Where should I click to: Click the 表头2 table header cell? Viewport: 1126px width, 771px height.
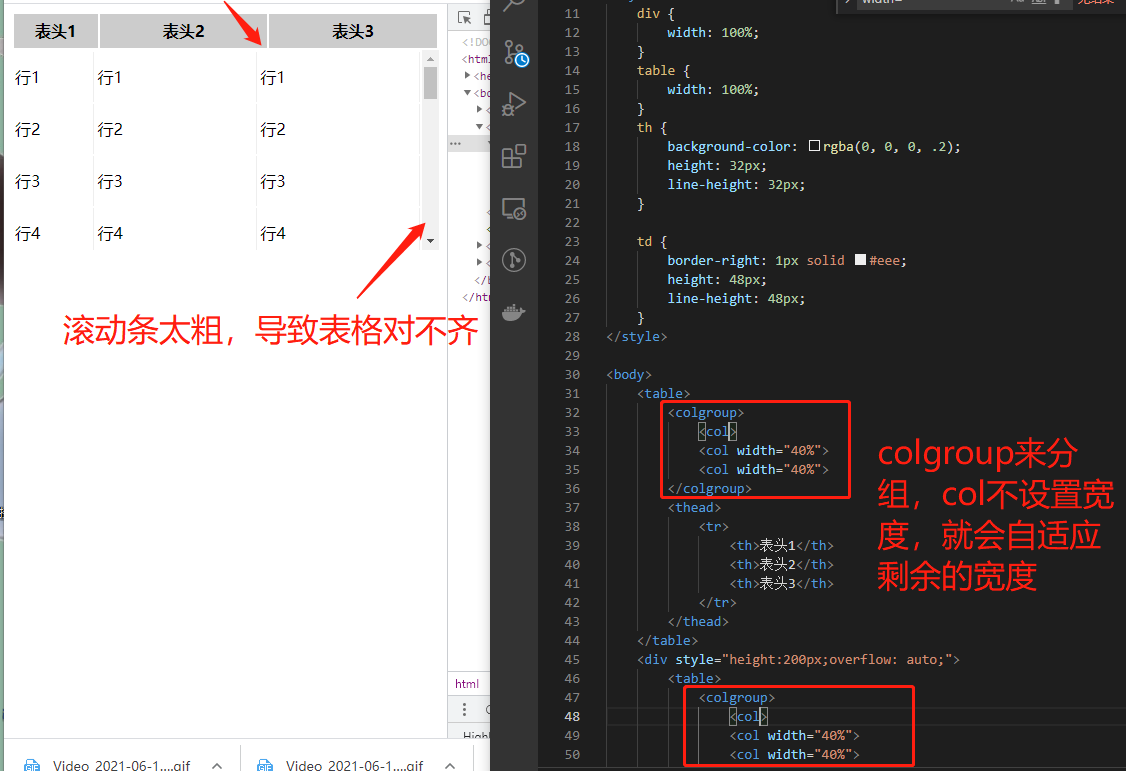point(182,31)
